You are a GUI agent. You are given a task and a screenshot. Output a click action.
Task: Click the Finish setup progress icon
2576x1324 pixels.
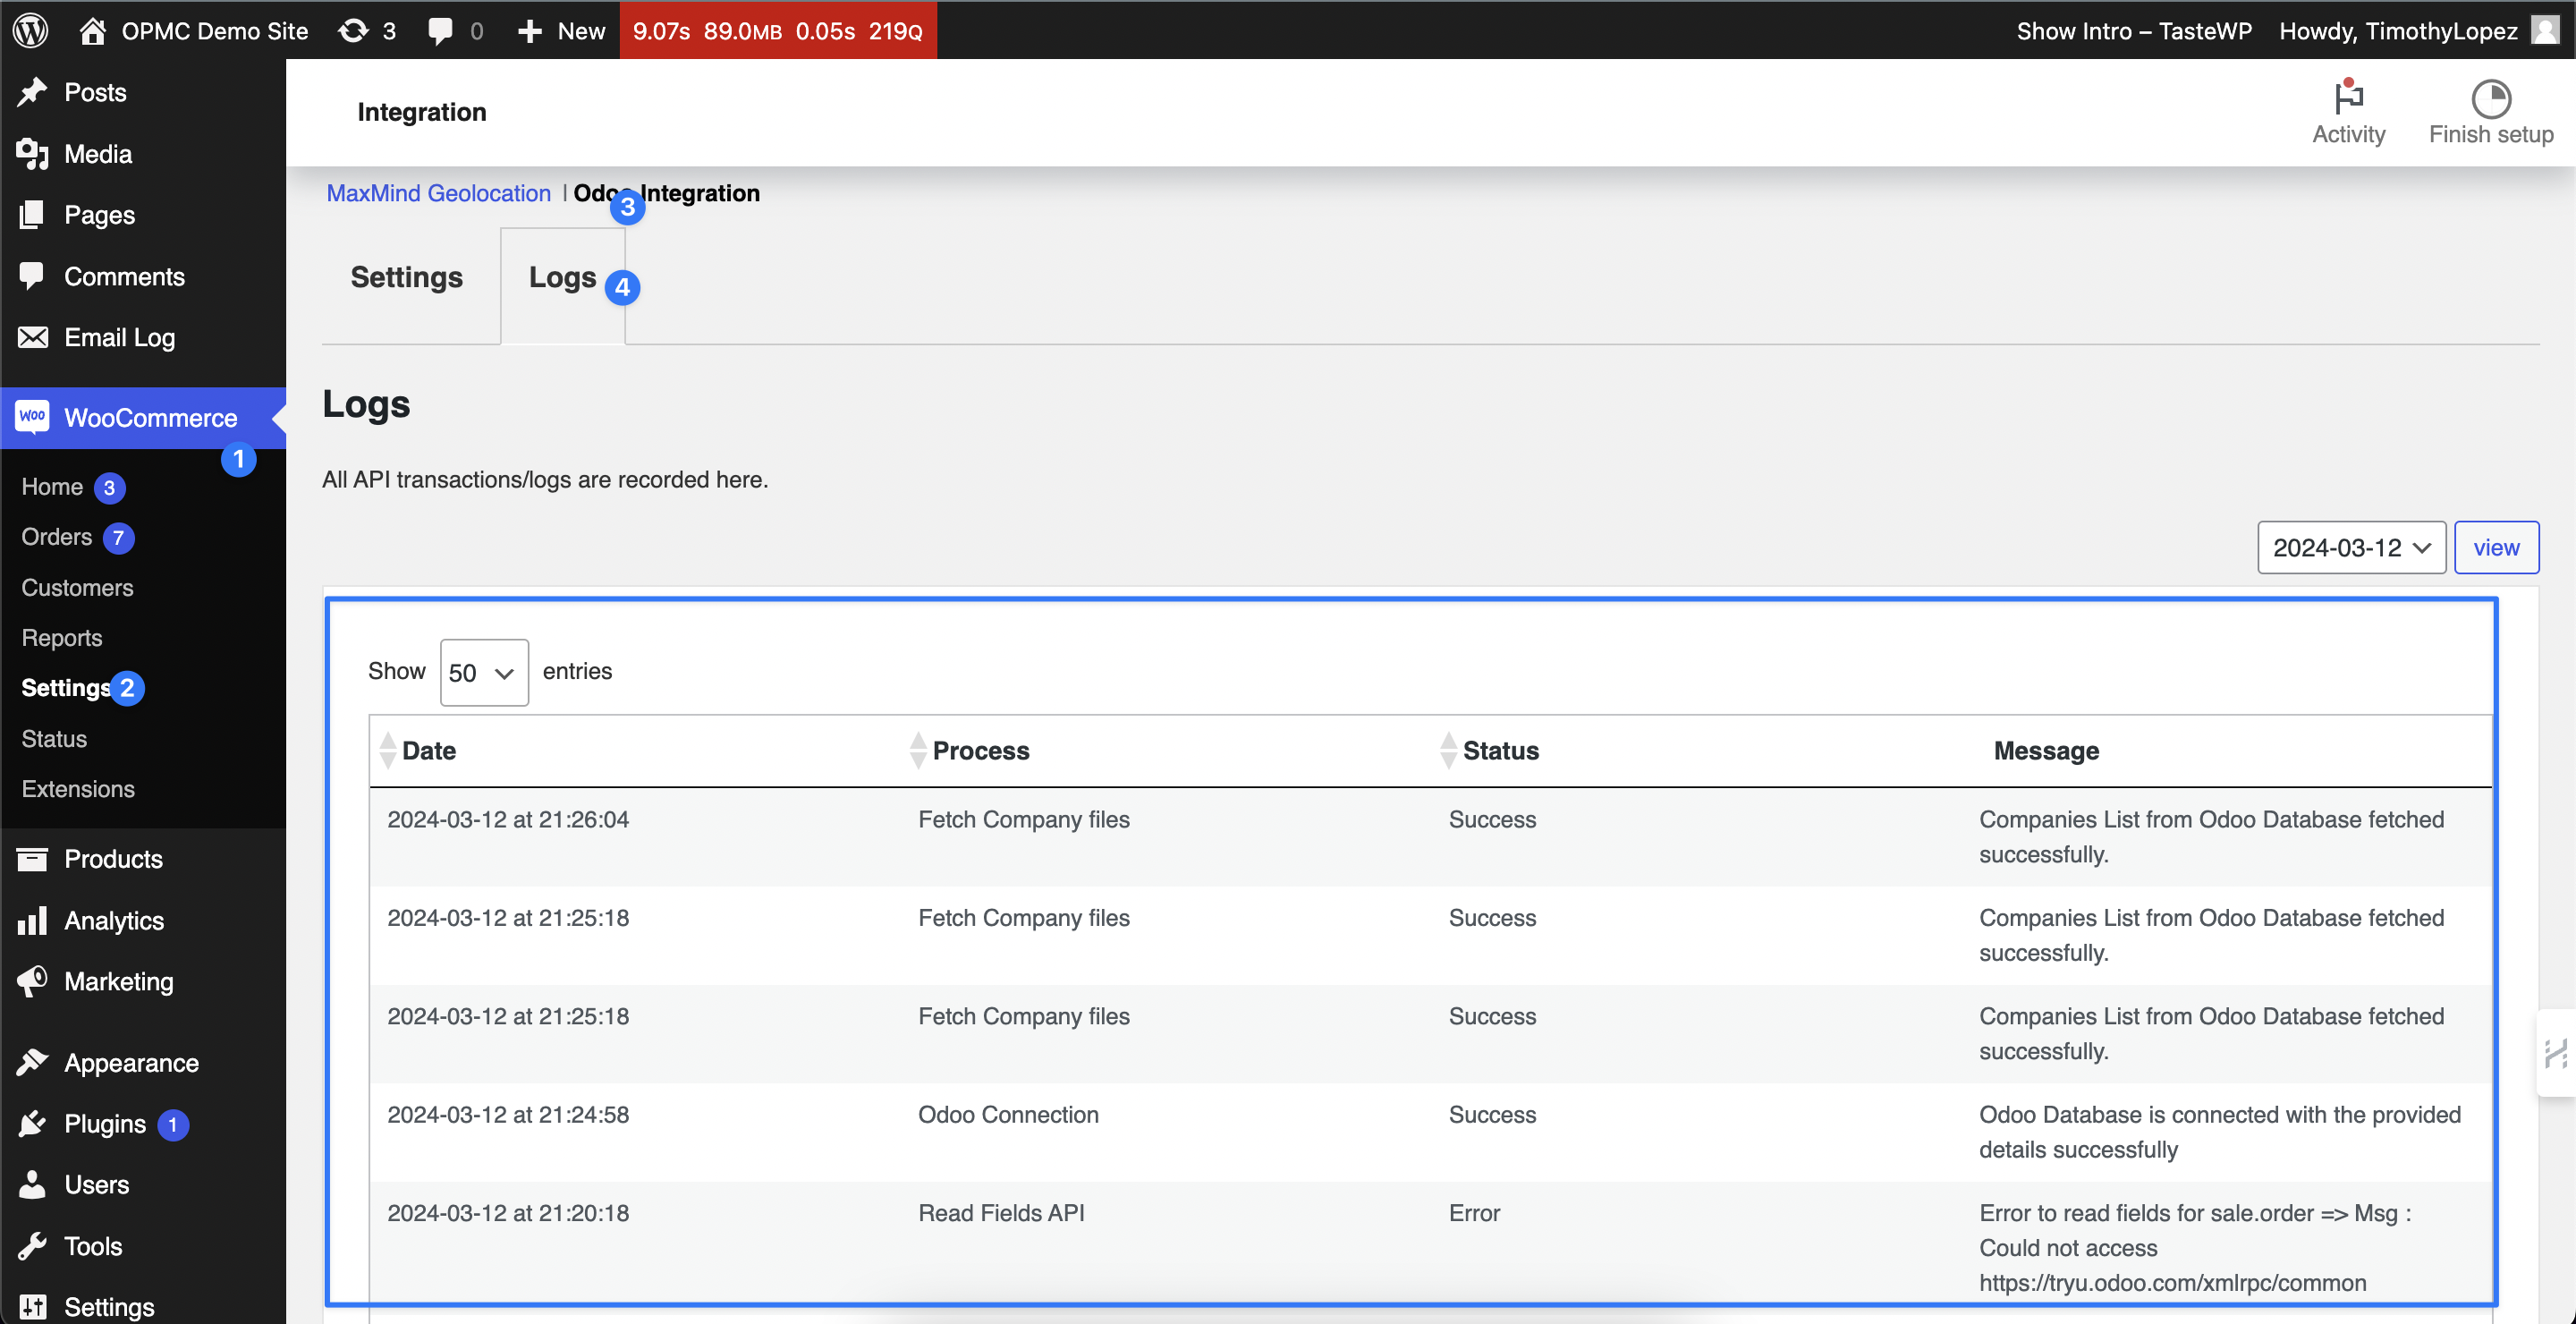tap(2491, 99)
